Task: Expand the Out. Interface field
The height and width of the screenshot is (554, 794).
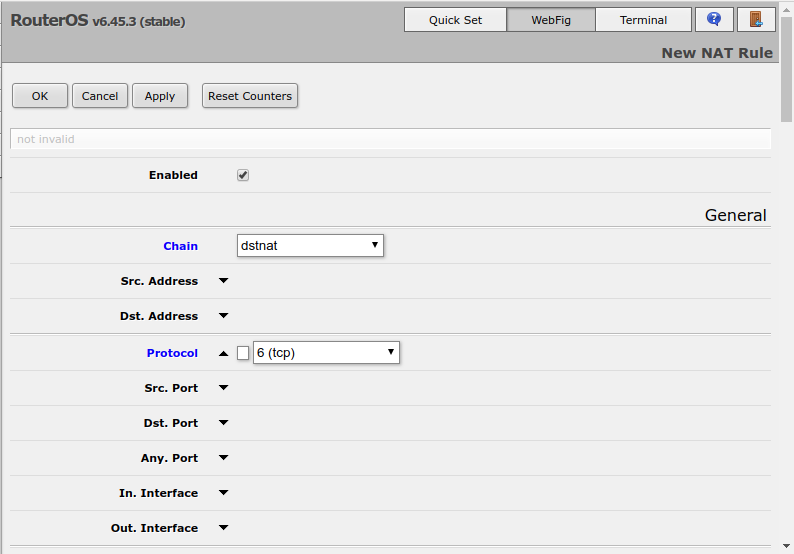Action: click(223, 527)
